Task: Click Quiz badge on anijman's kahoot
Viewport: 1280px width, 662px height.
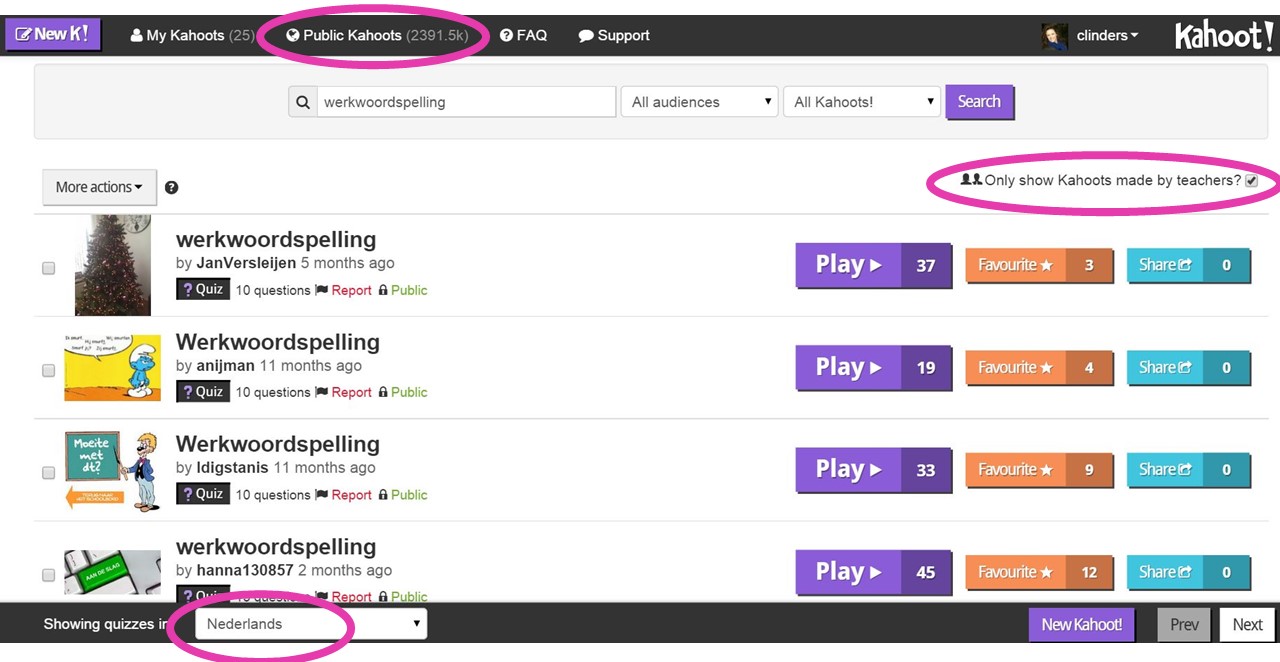Action: click(203, 391)
